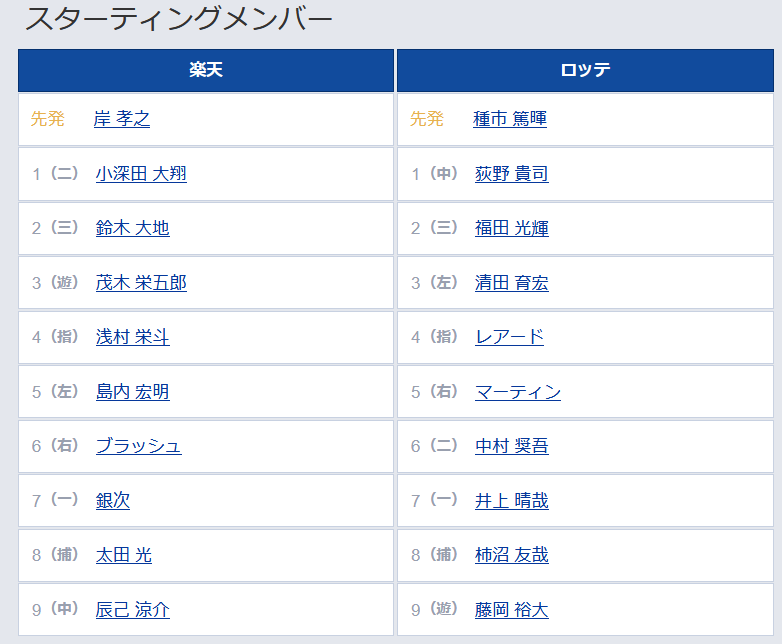The height and width of the screenshot is (644, 782).
Task: Select first baseman 銀次
Action: pos(112,501)
